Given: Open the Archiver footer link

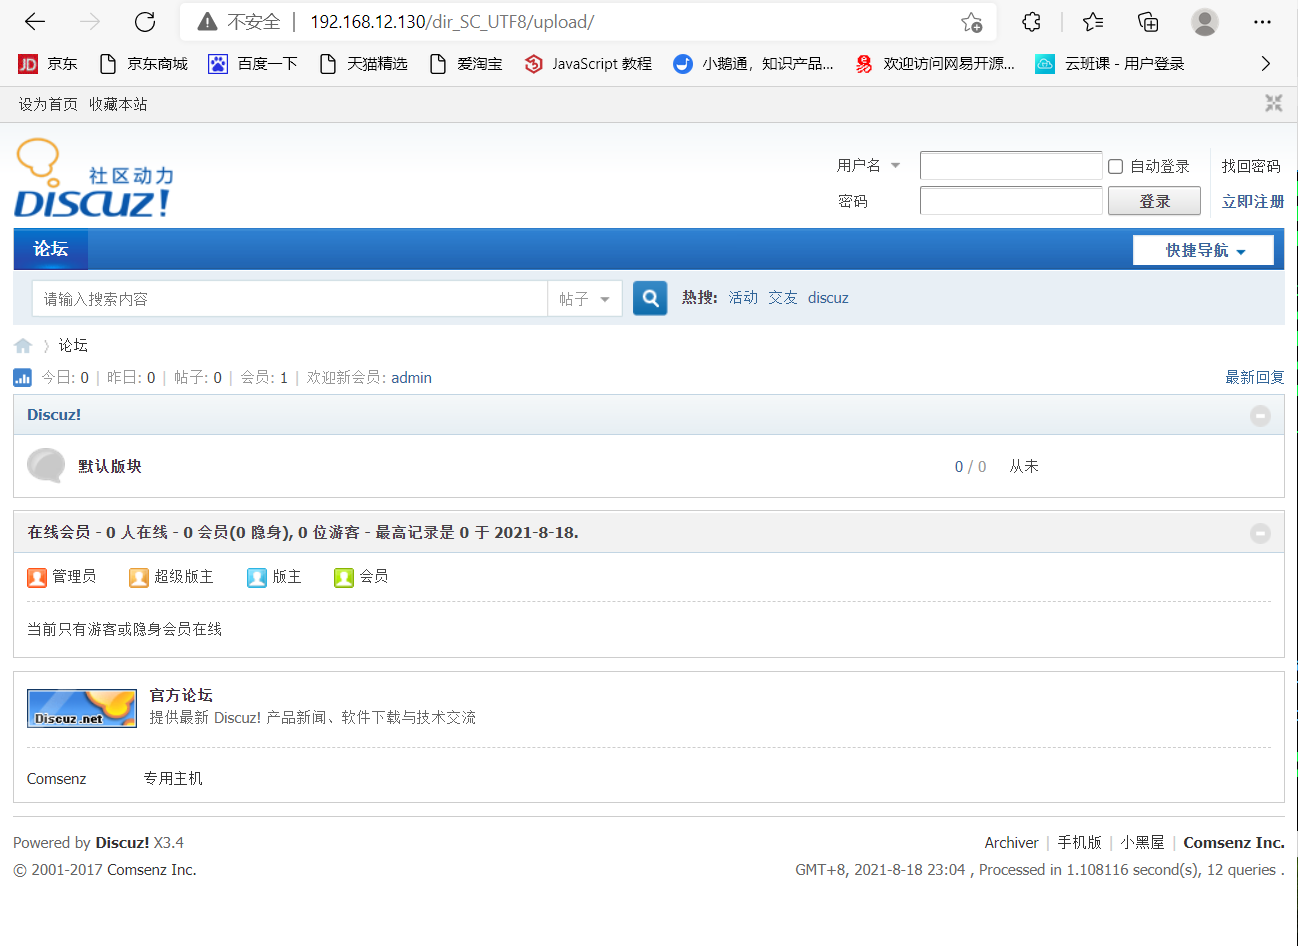Looking at the screenshot, I should click(x=1011, y=843).
